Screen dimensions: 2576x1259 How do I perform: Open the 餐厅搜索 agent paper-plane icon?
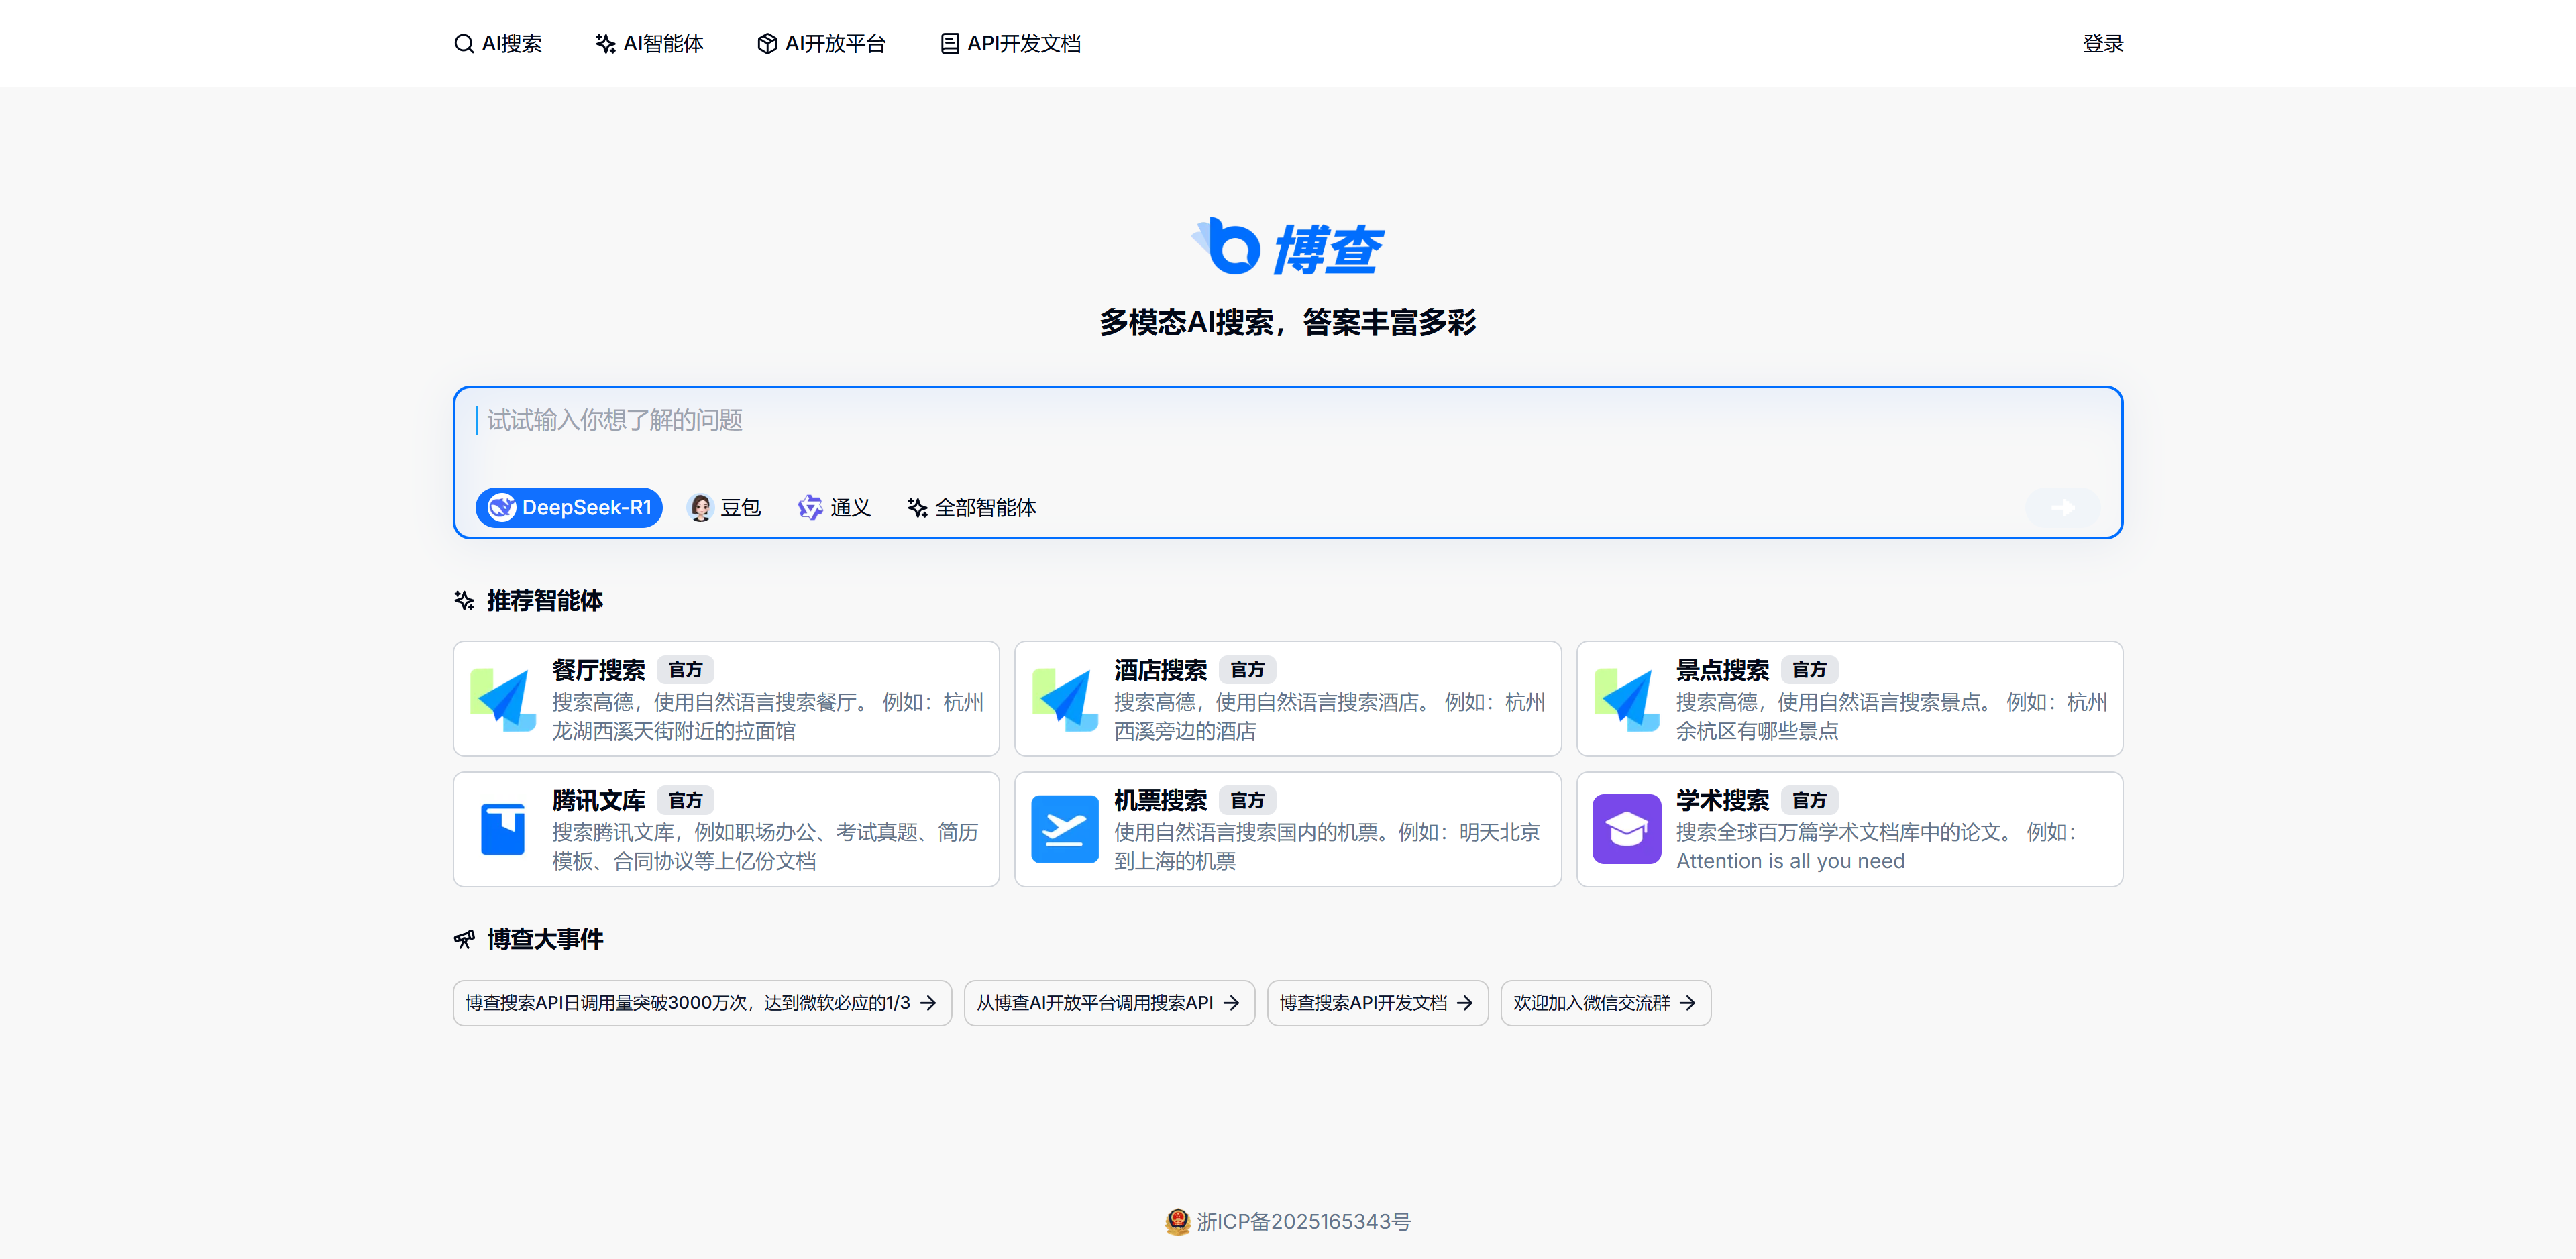[503, 699]
